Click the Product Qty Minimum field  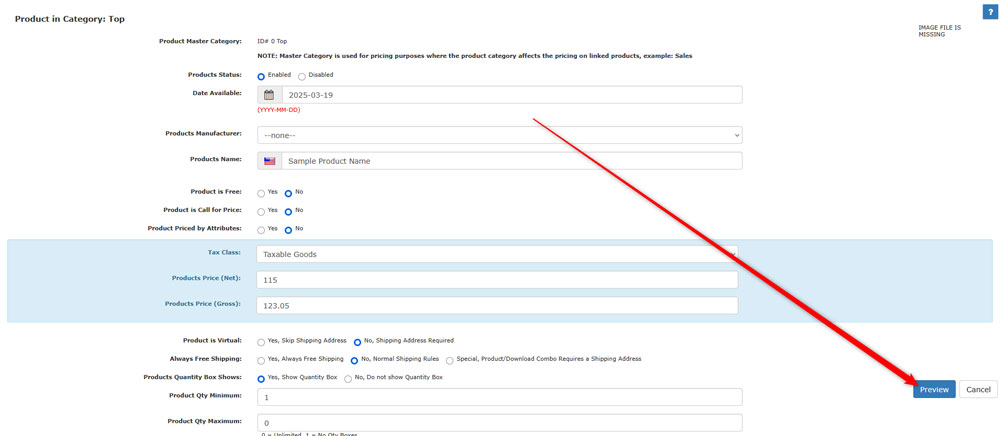(499, 397)
